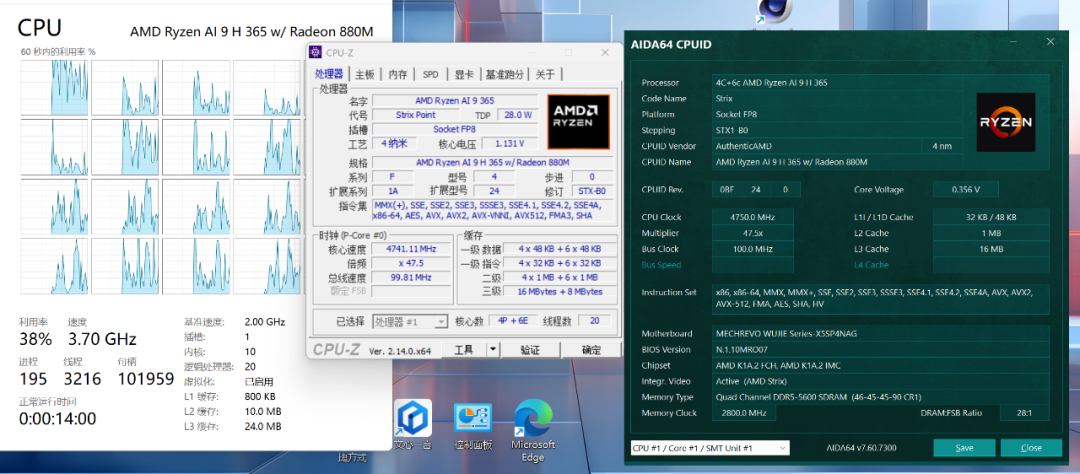Open the 控制面板 desktop icon
1080x474 pixels.
coord(472,426)
